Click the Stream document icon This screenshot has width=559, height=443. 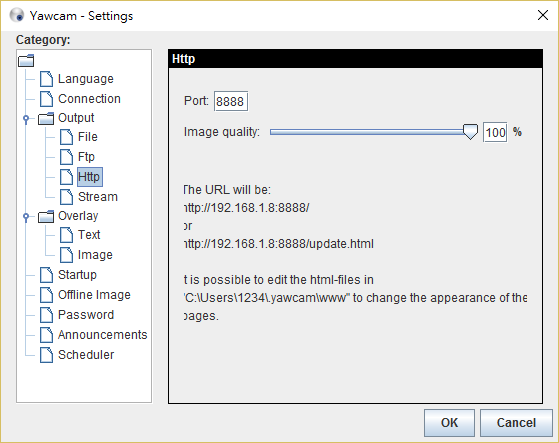pyautogui.click(x=66, y=197)
